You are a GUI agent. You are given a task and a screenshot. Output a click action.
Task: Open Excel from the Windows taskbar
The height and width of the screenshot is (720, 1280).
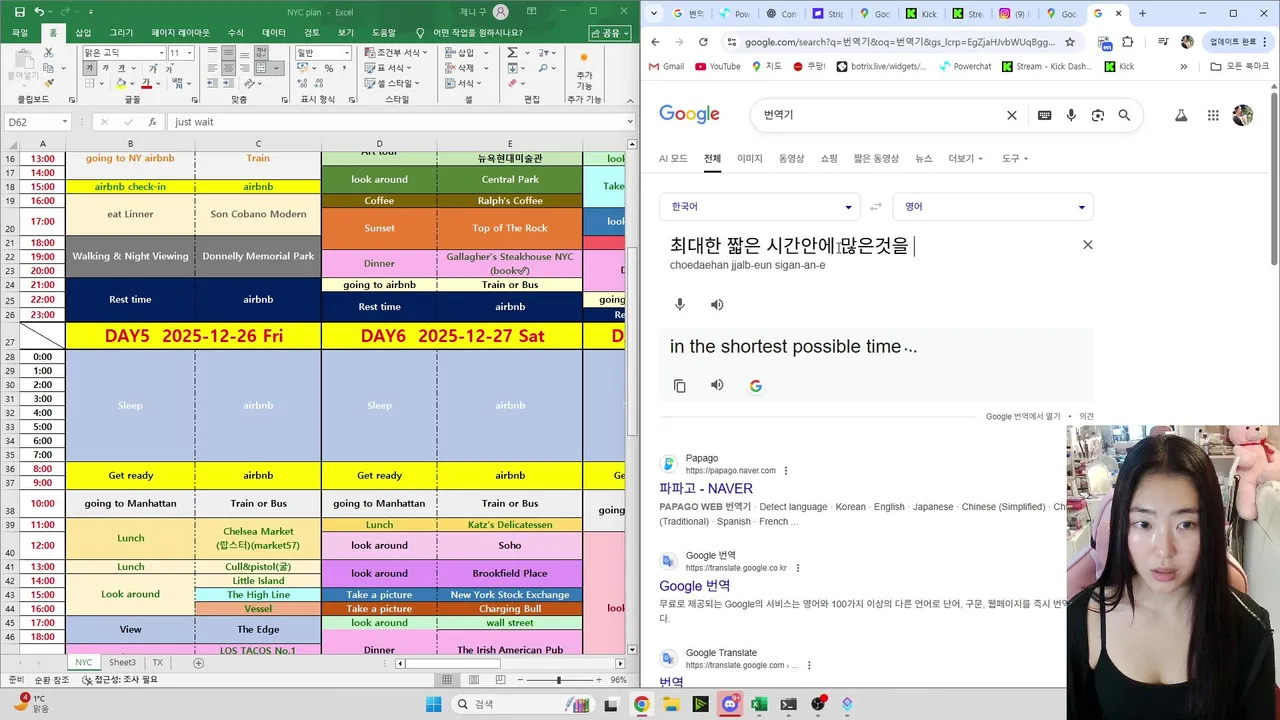click(x=759, y=704)
